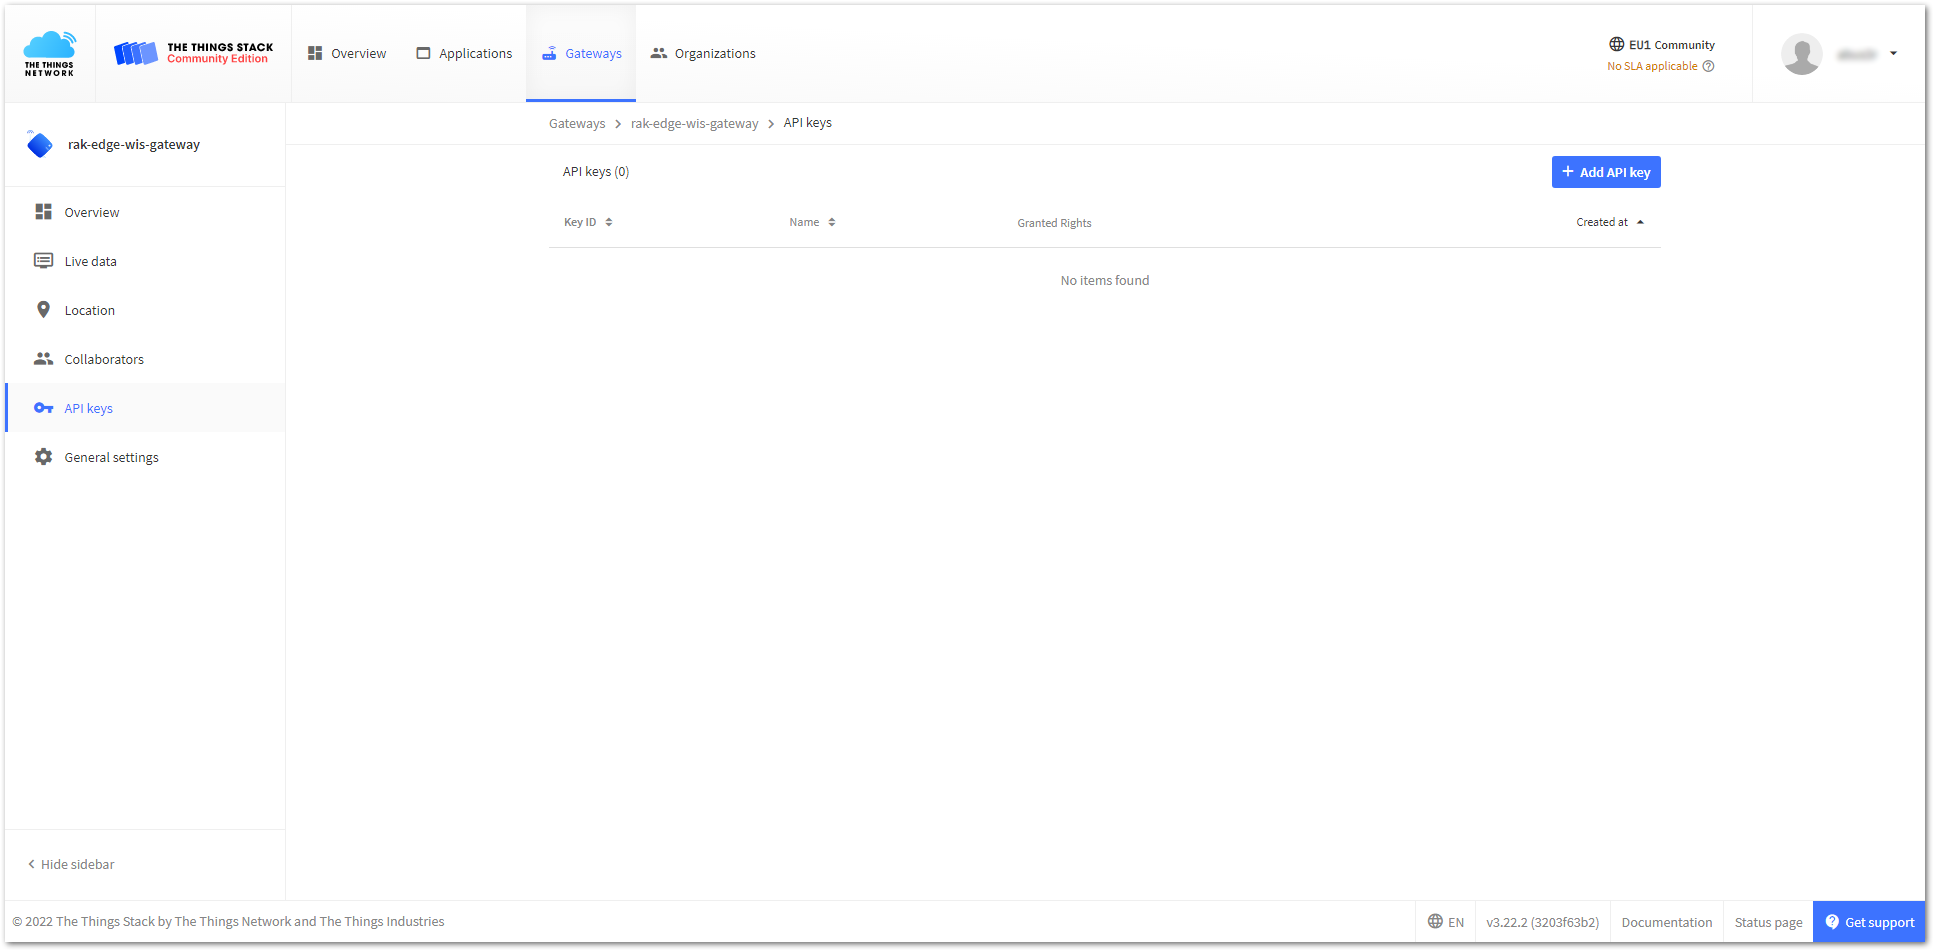The width and height of the screenshot is (1934, 951).
Task: Click the sidebar Overview dashboard icon
Action: (x=43, y=212)
